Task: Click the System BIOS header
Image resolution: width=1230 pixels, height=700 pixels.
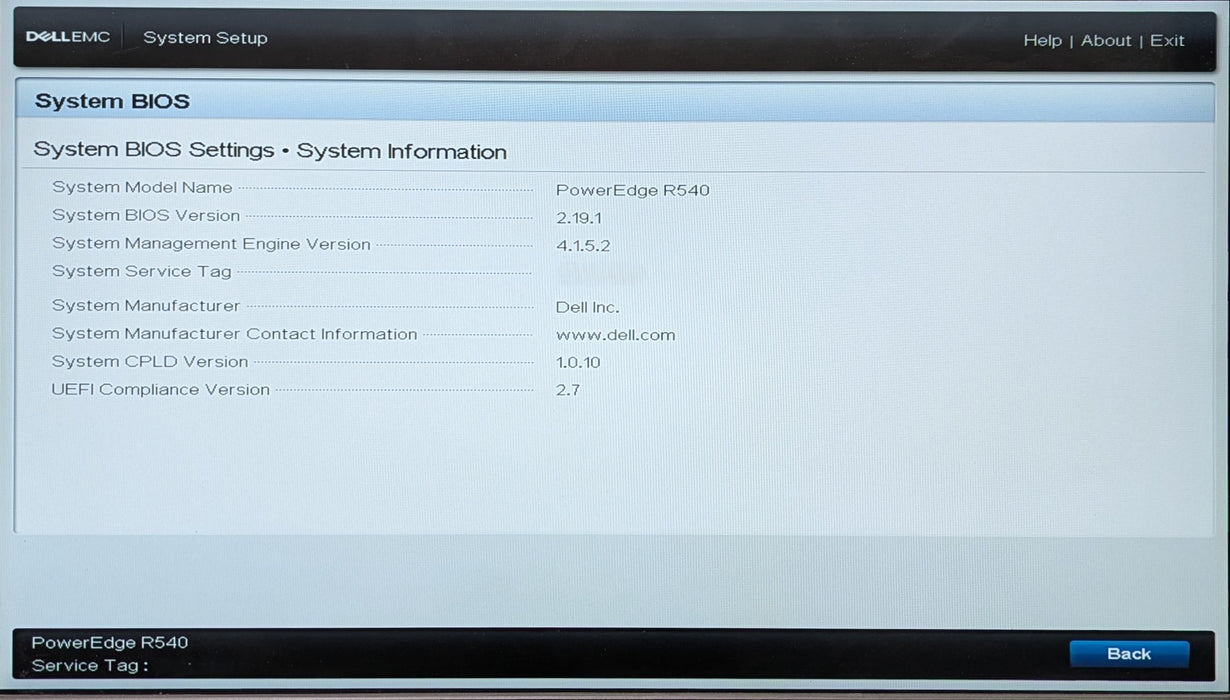Action: (x=112, y=101)
